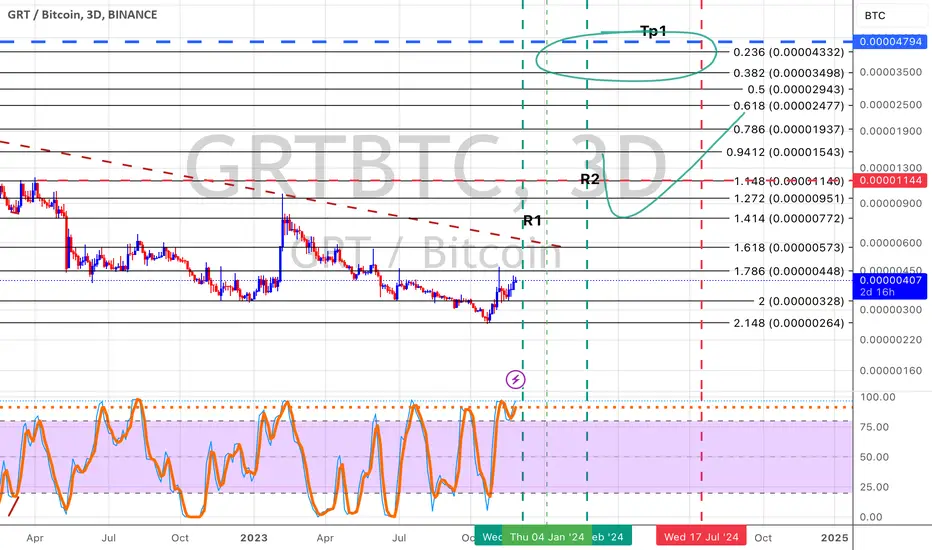Click the GRT / Bitcoin, 3D, BINANCE title

point(82,14)
